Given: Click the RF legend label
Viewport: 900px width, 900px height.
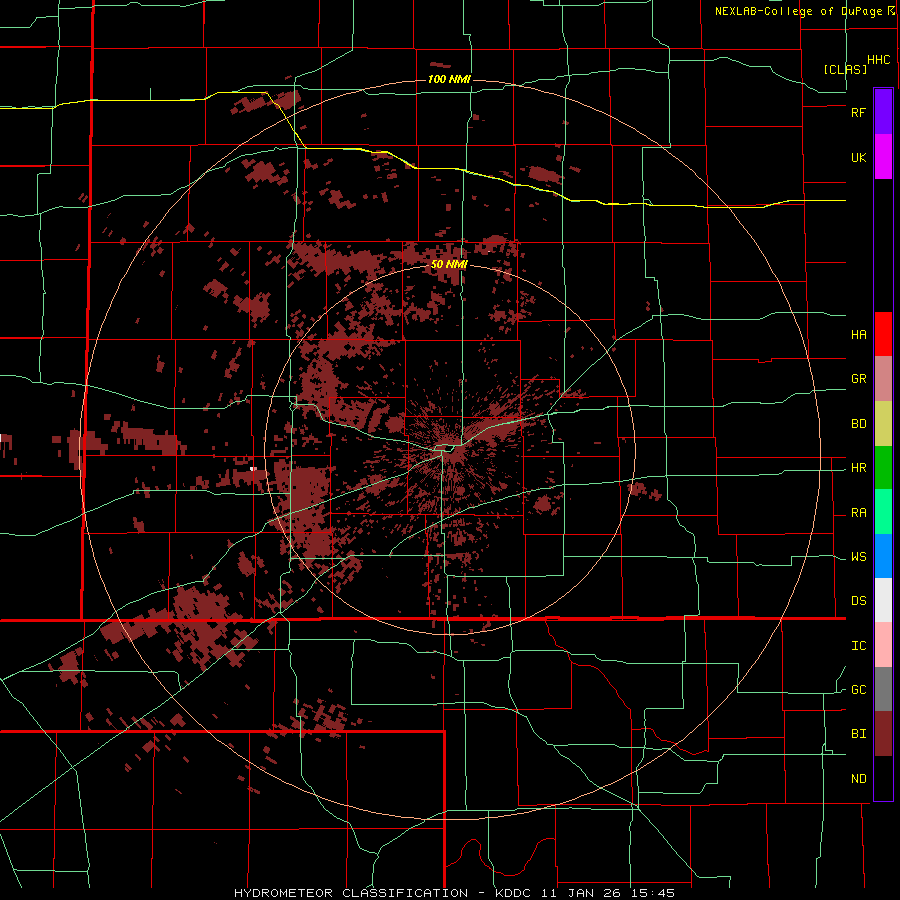Looking at the screenshot, I should pos(858,112).
